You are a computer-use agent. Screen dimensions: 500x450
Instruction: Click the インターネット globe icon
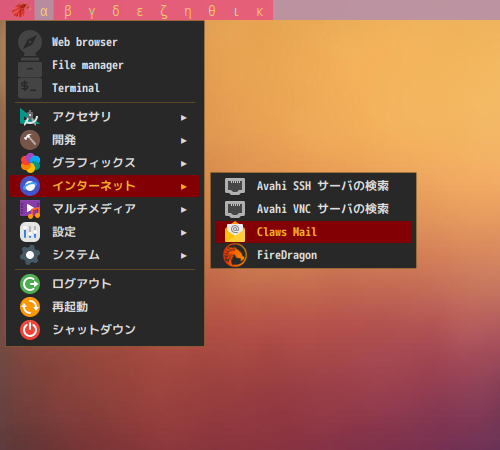30,186
